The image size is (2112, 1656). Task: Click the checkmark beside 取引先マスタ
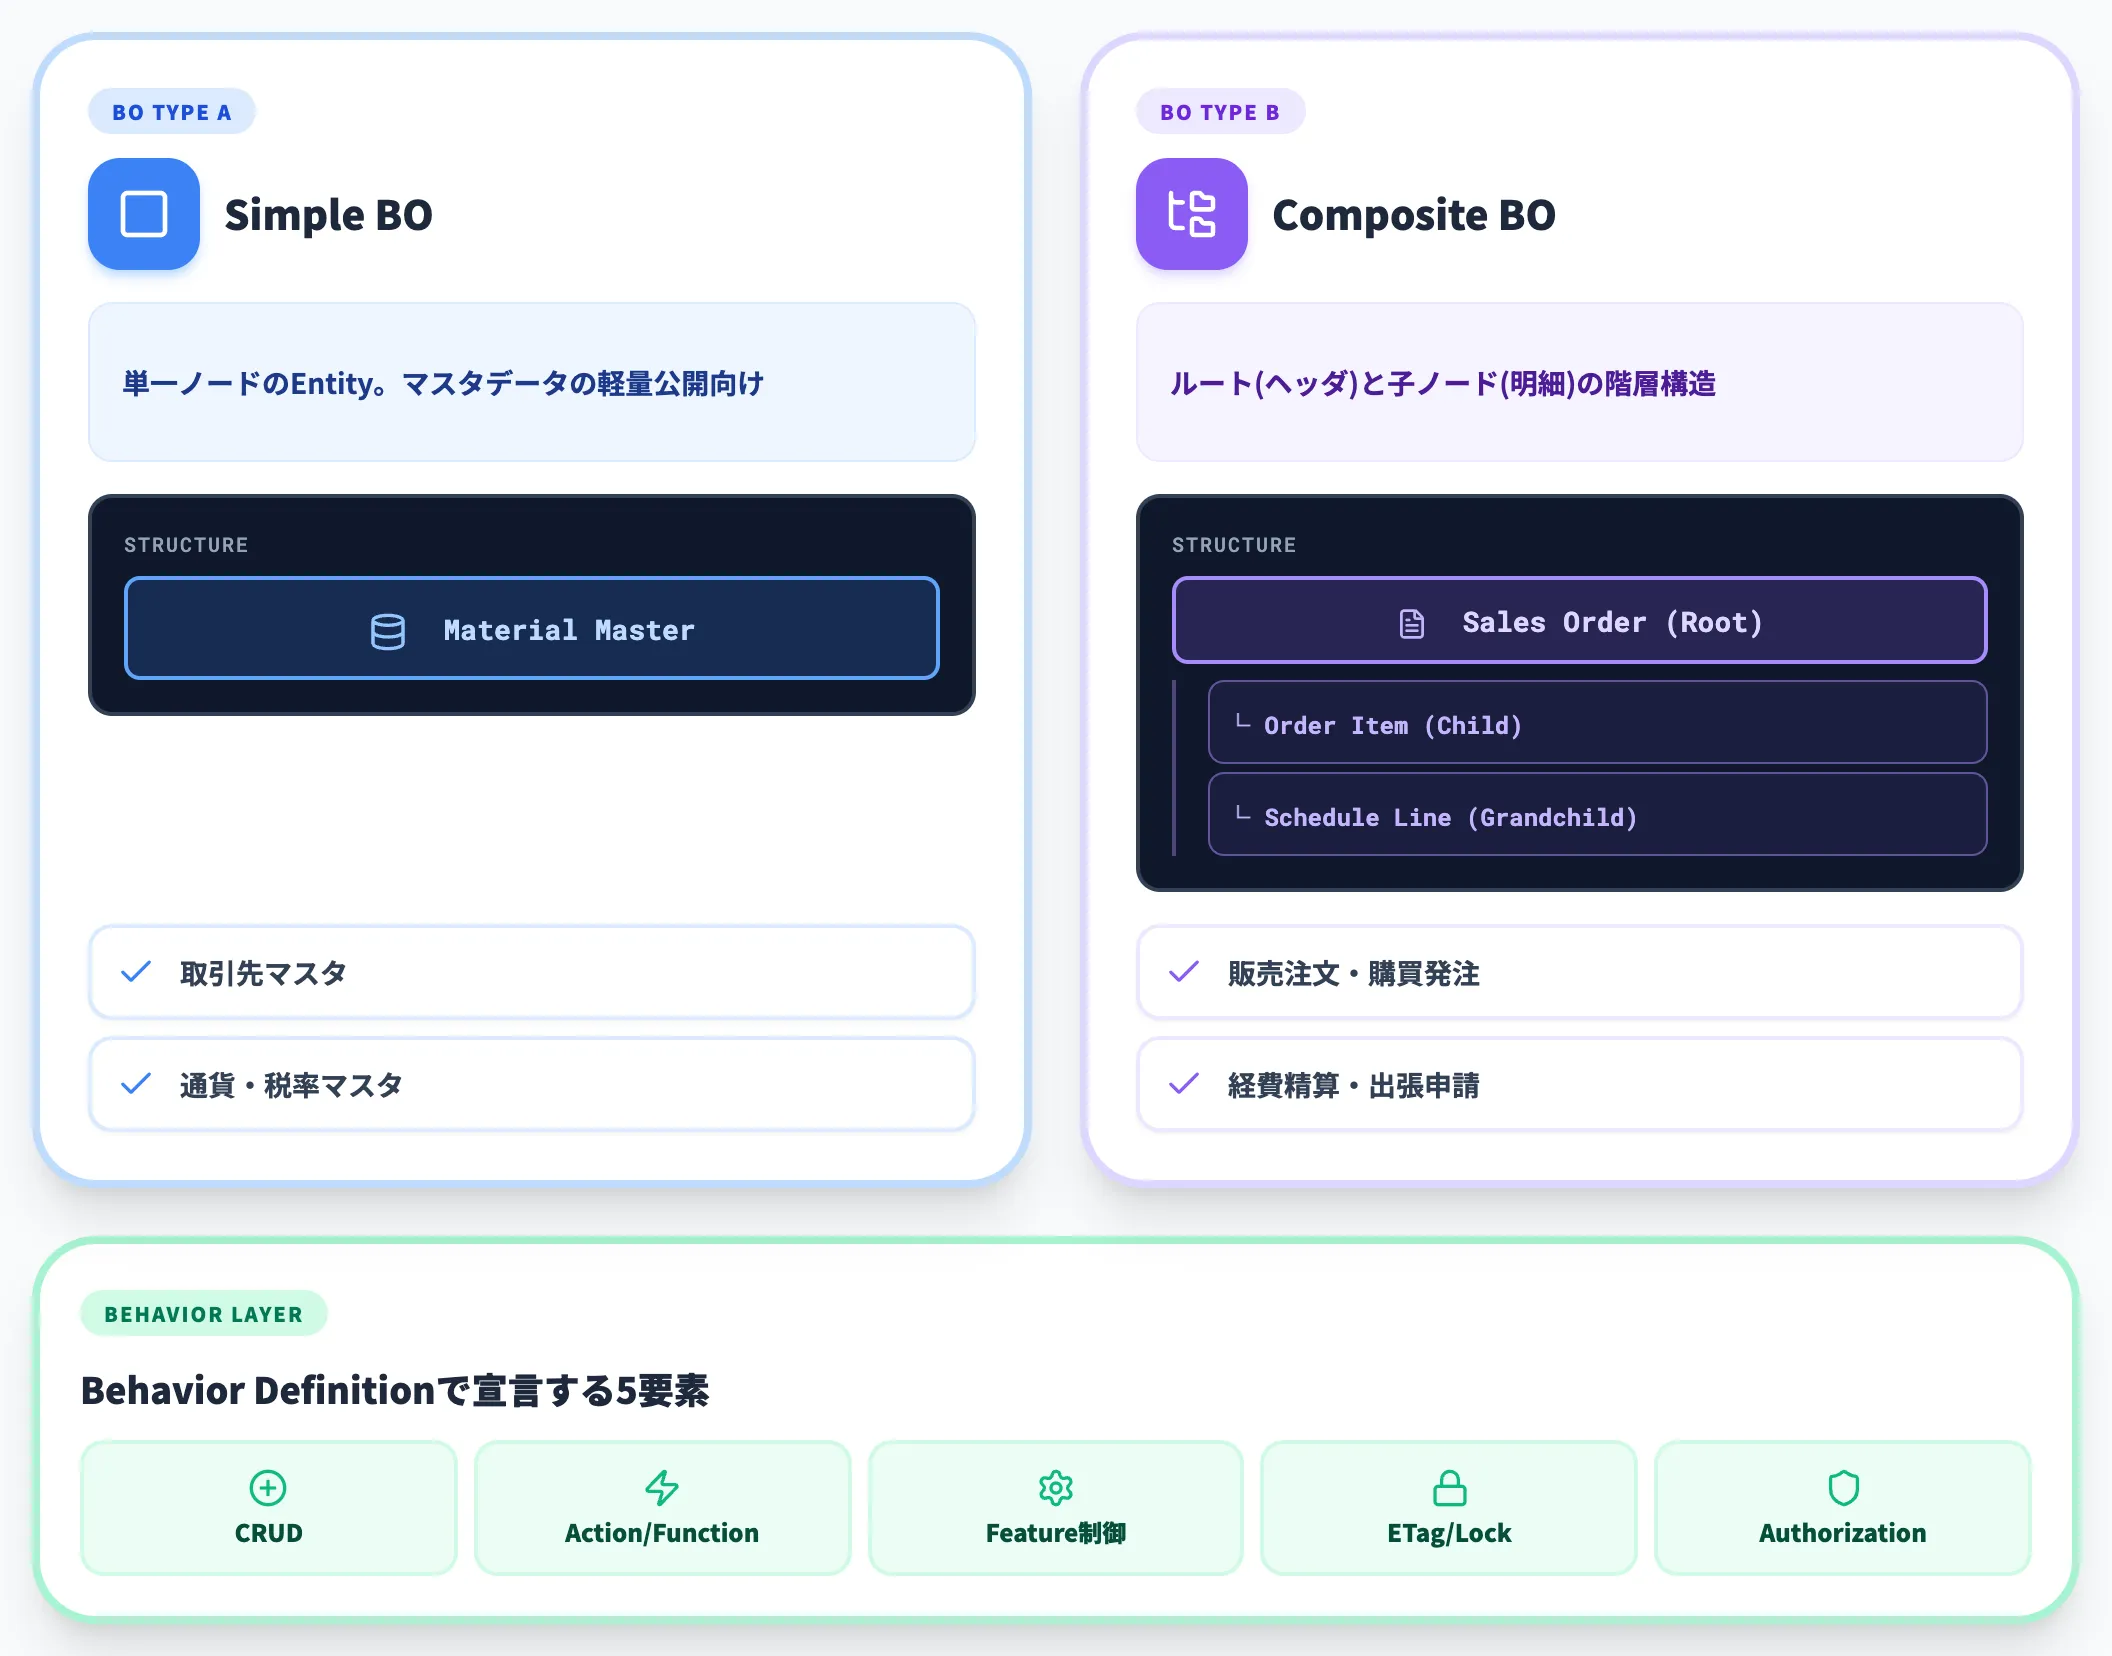[x=136, y=972]
